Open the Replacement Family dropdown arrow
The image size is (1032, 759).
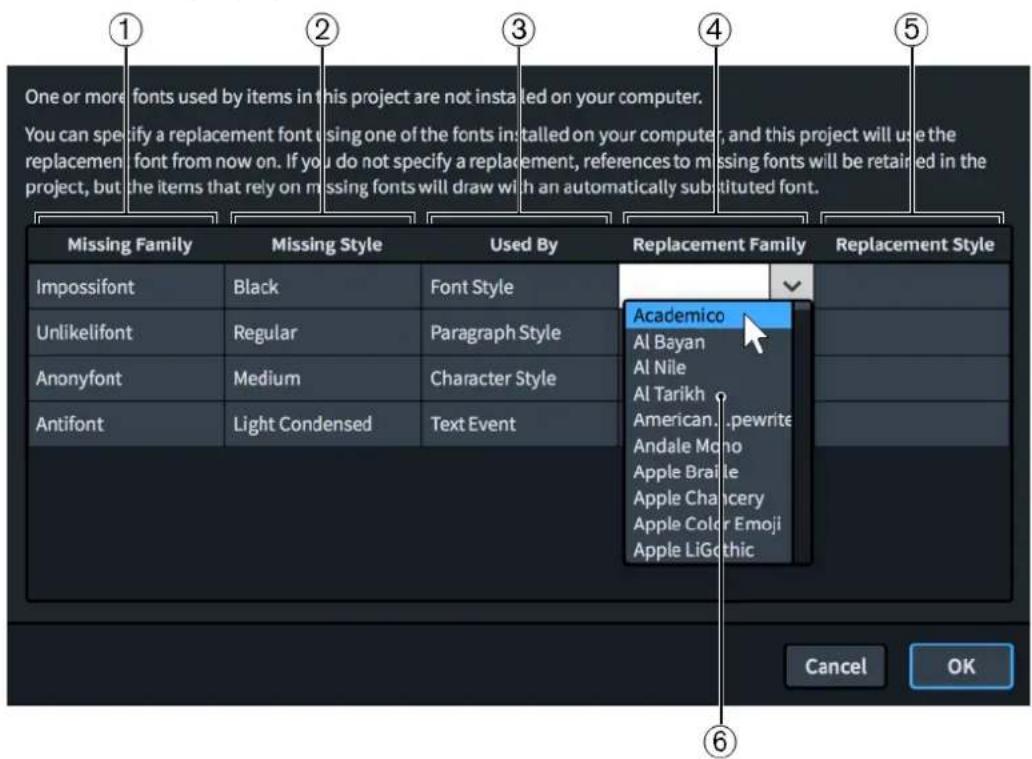pos(792,286)
